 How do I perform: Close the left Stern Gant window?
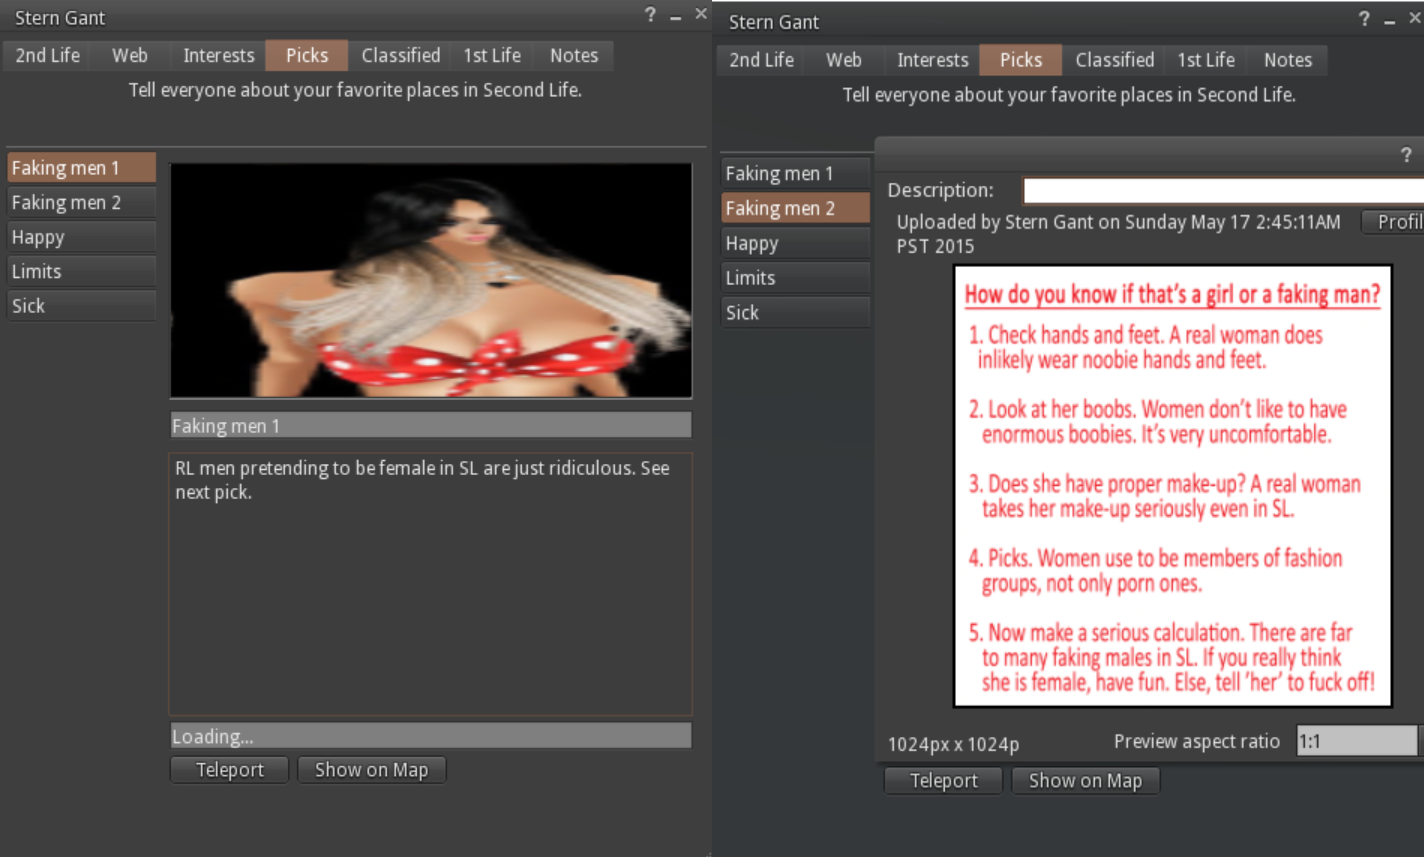(x=701, y=14)
